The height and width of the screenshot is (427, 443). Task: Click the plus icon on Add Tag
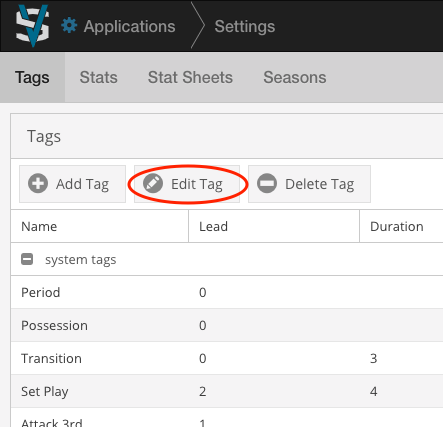[38, 184]
